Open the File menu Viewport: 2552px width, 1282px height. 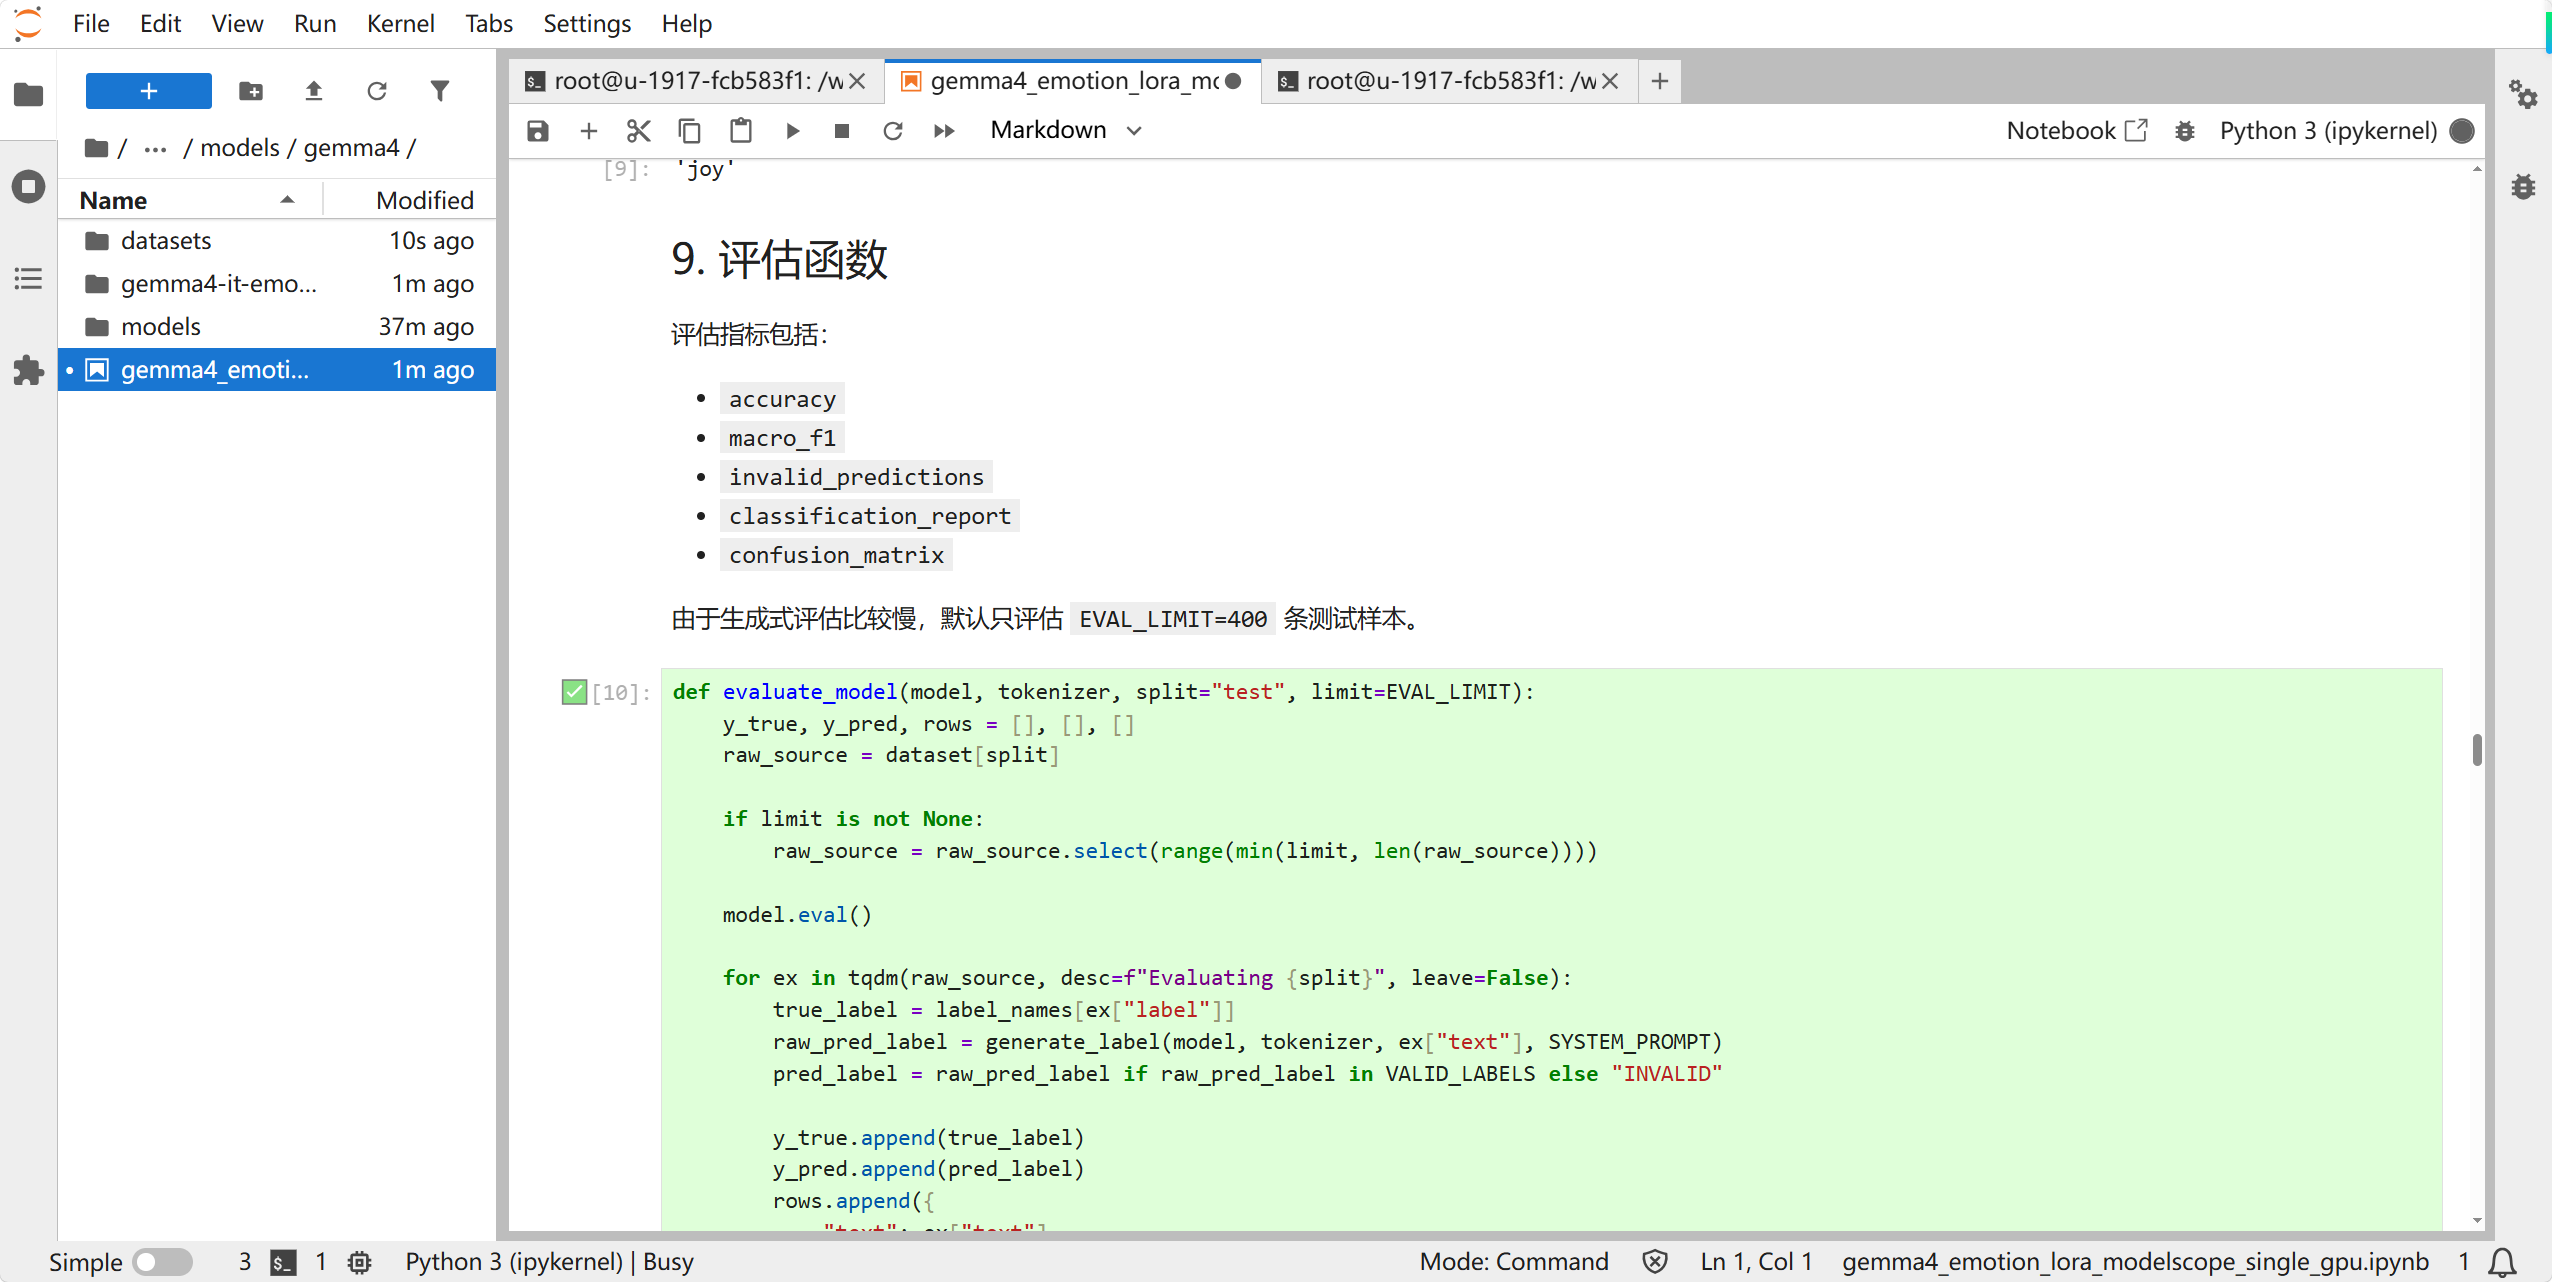coord(91,23)
